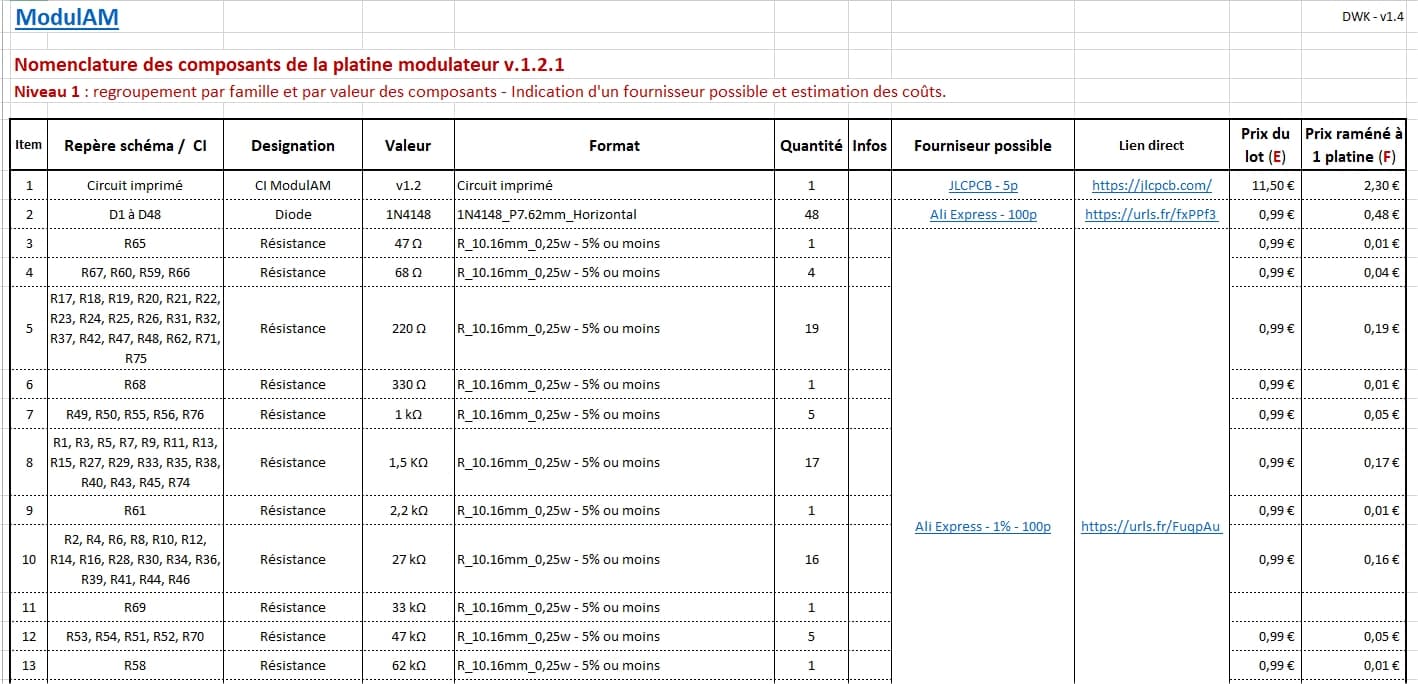The height and width of the screenshot is (684, 1418).
Task: Click the CI ModulAM designation cell
Action: point(292,185)
